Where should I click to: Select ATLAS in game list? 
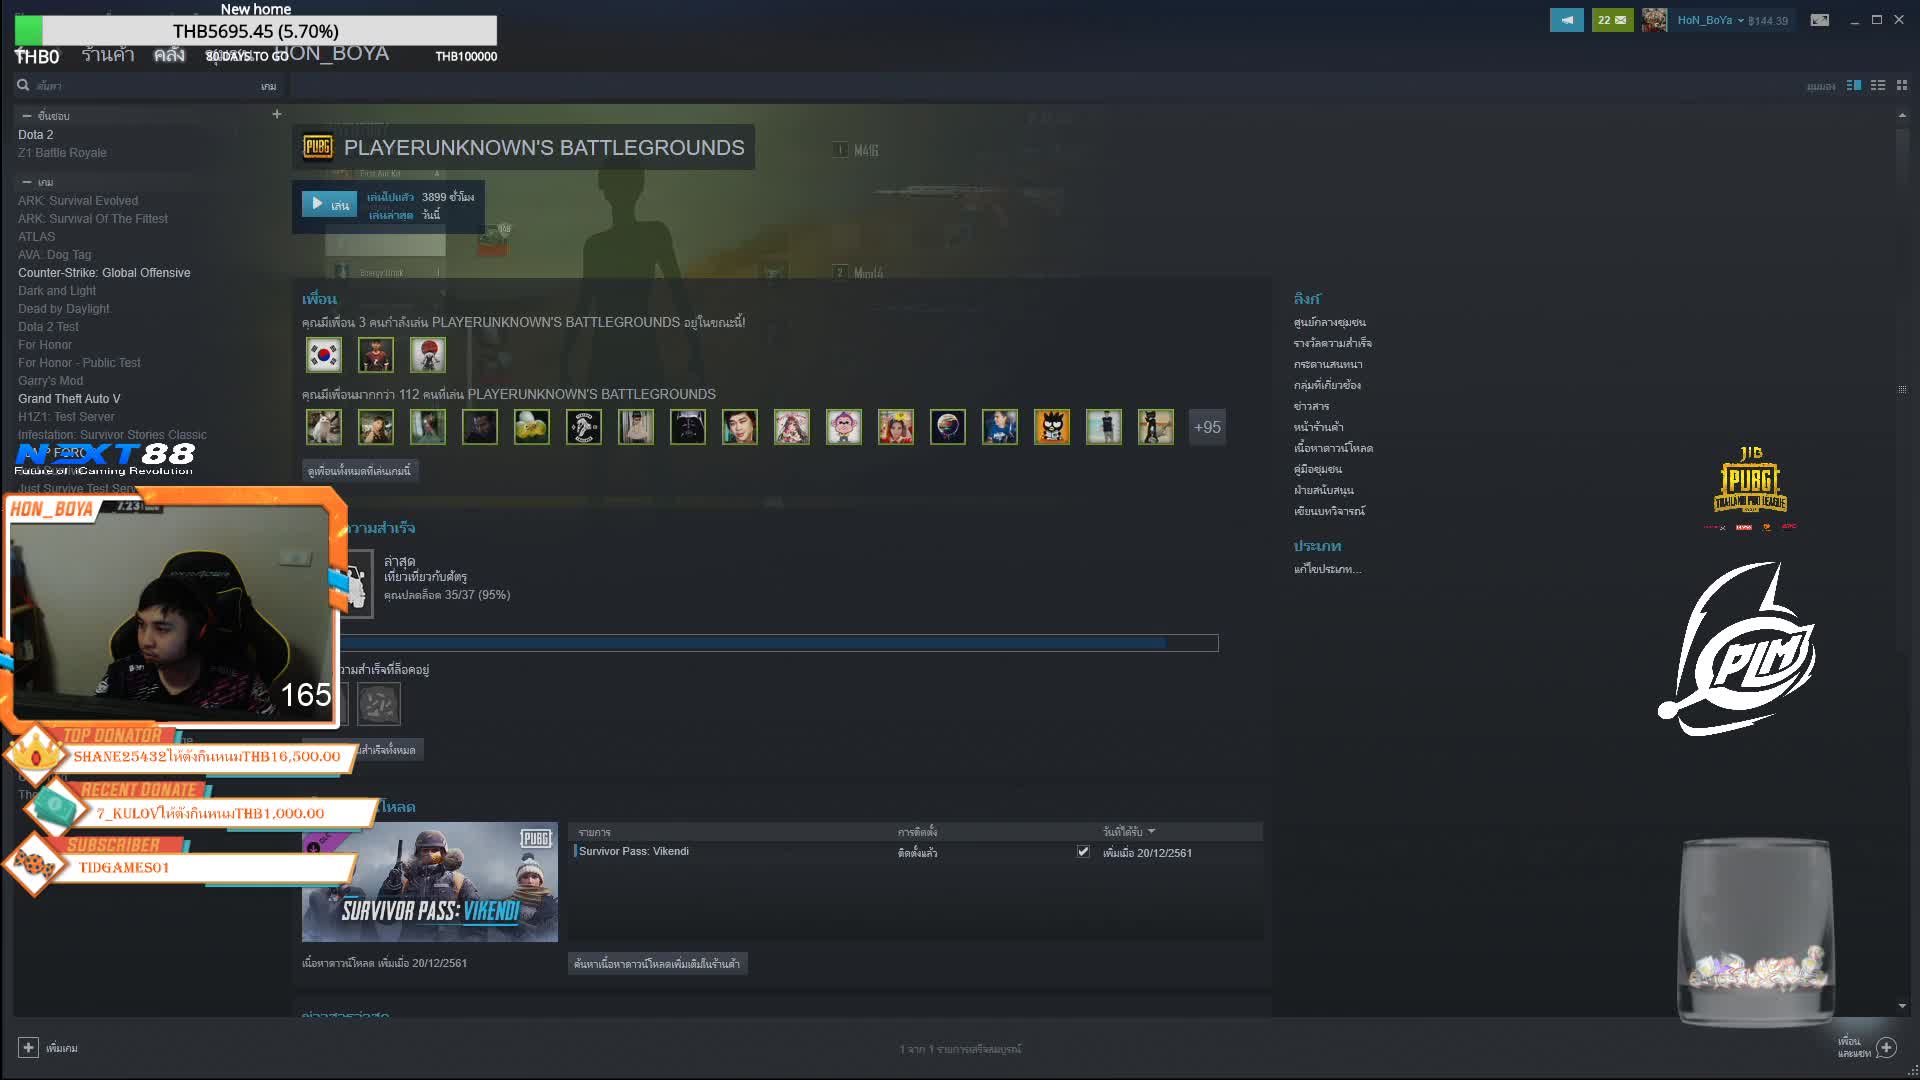coord(37,237)
